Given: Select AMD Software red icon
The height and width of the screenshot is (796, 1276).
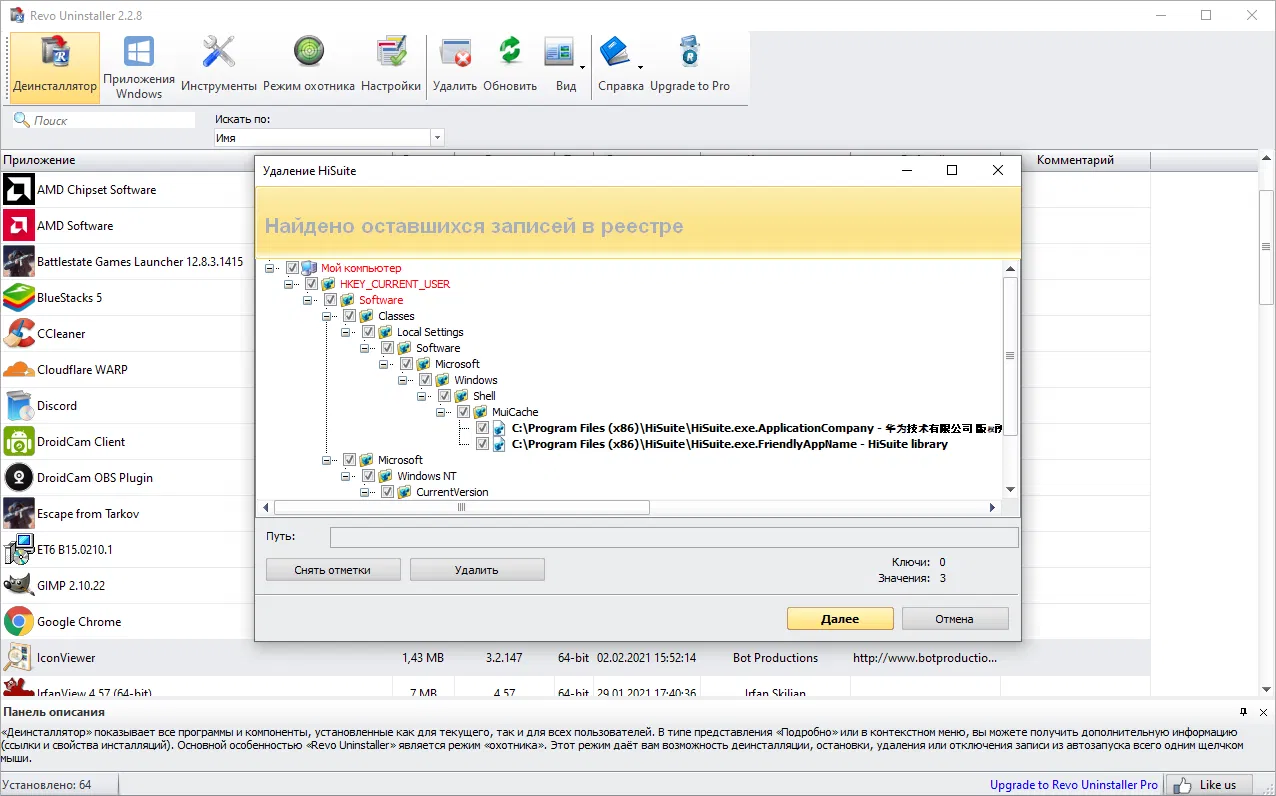Looking at the screenshot, I should point(19,226).
